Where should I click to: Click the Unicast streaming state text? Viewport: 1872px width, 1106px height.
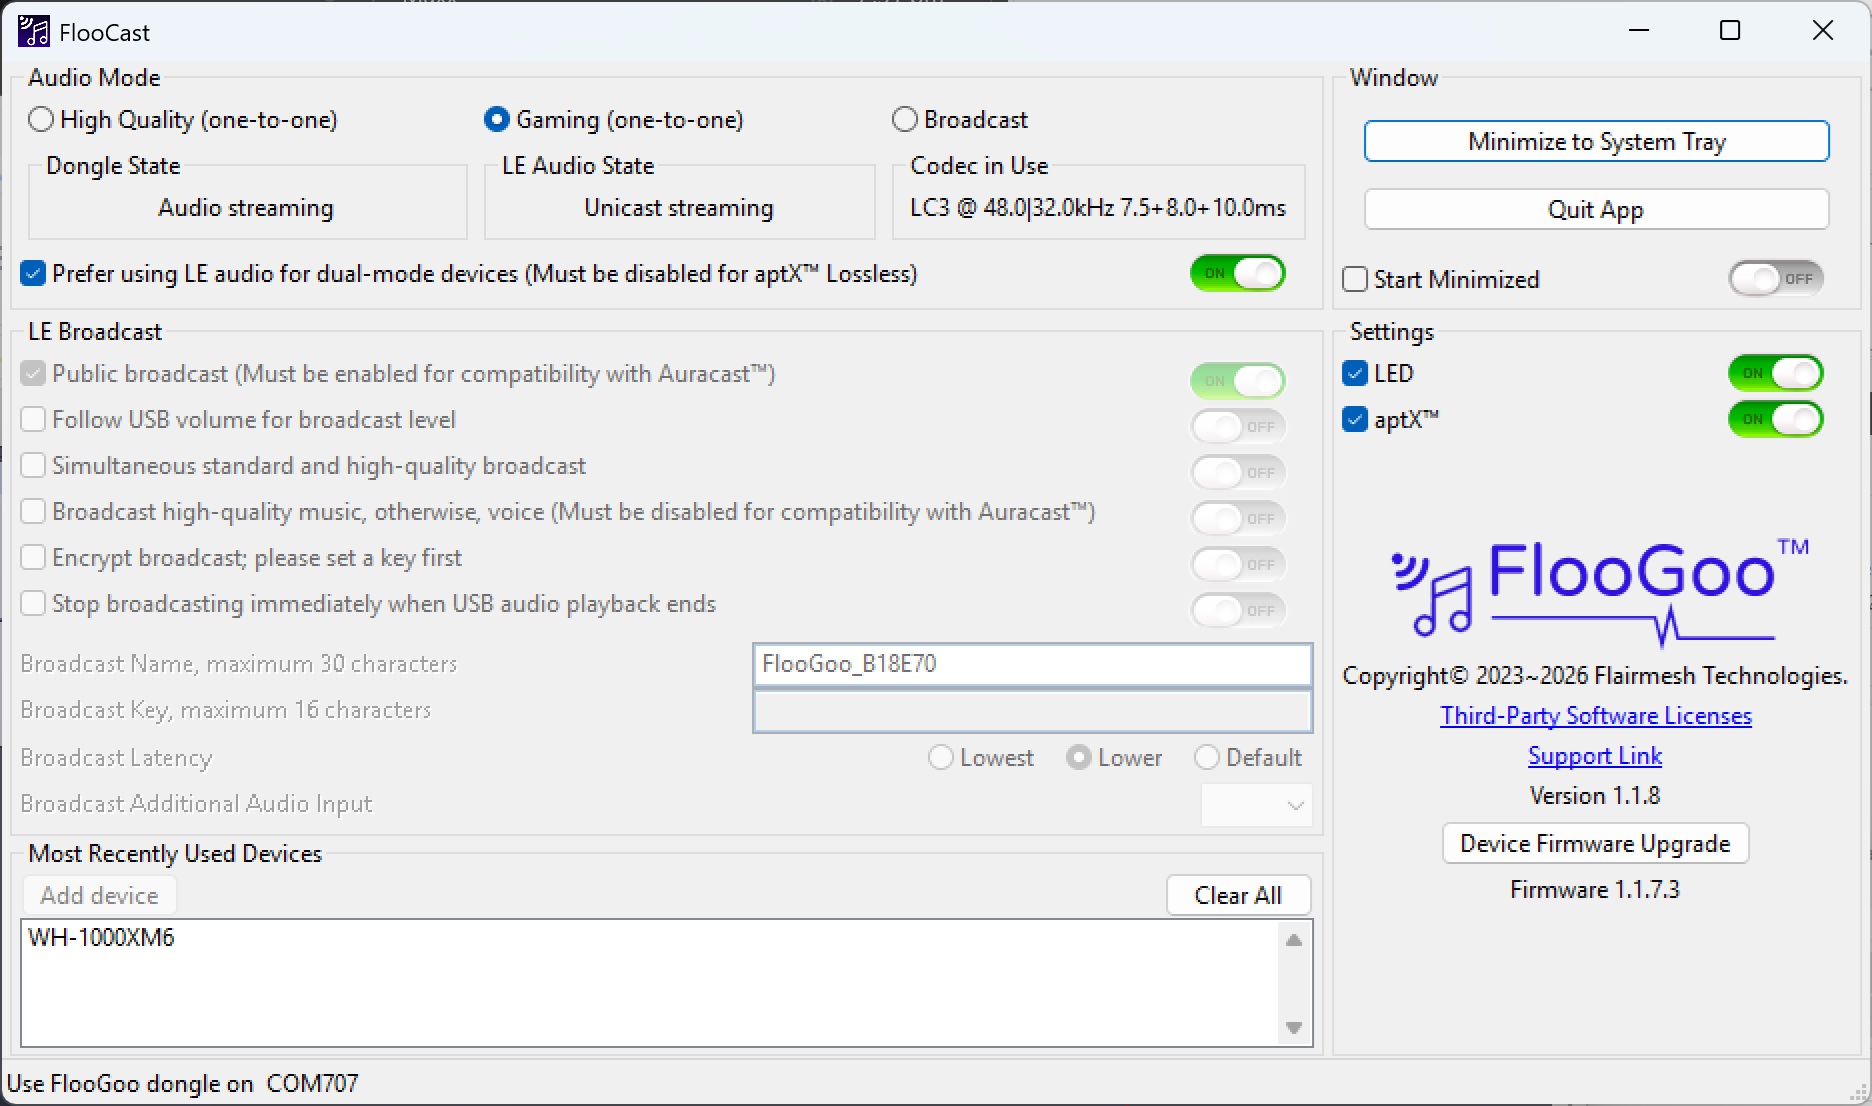click(x=679, y=208)
